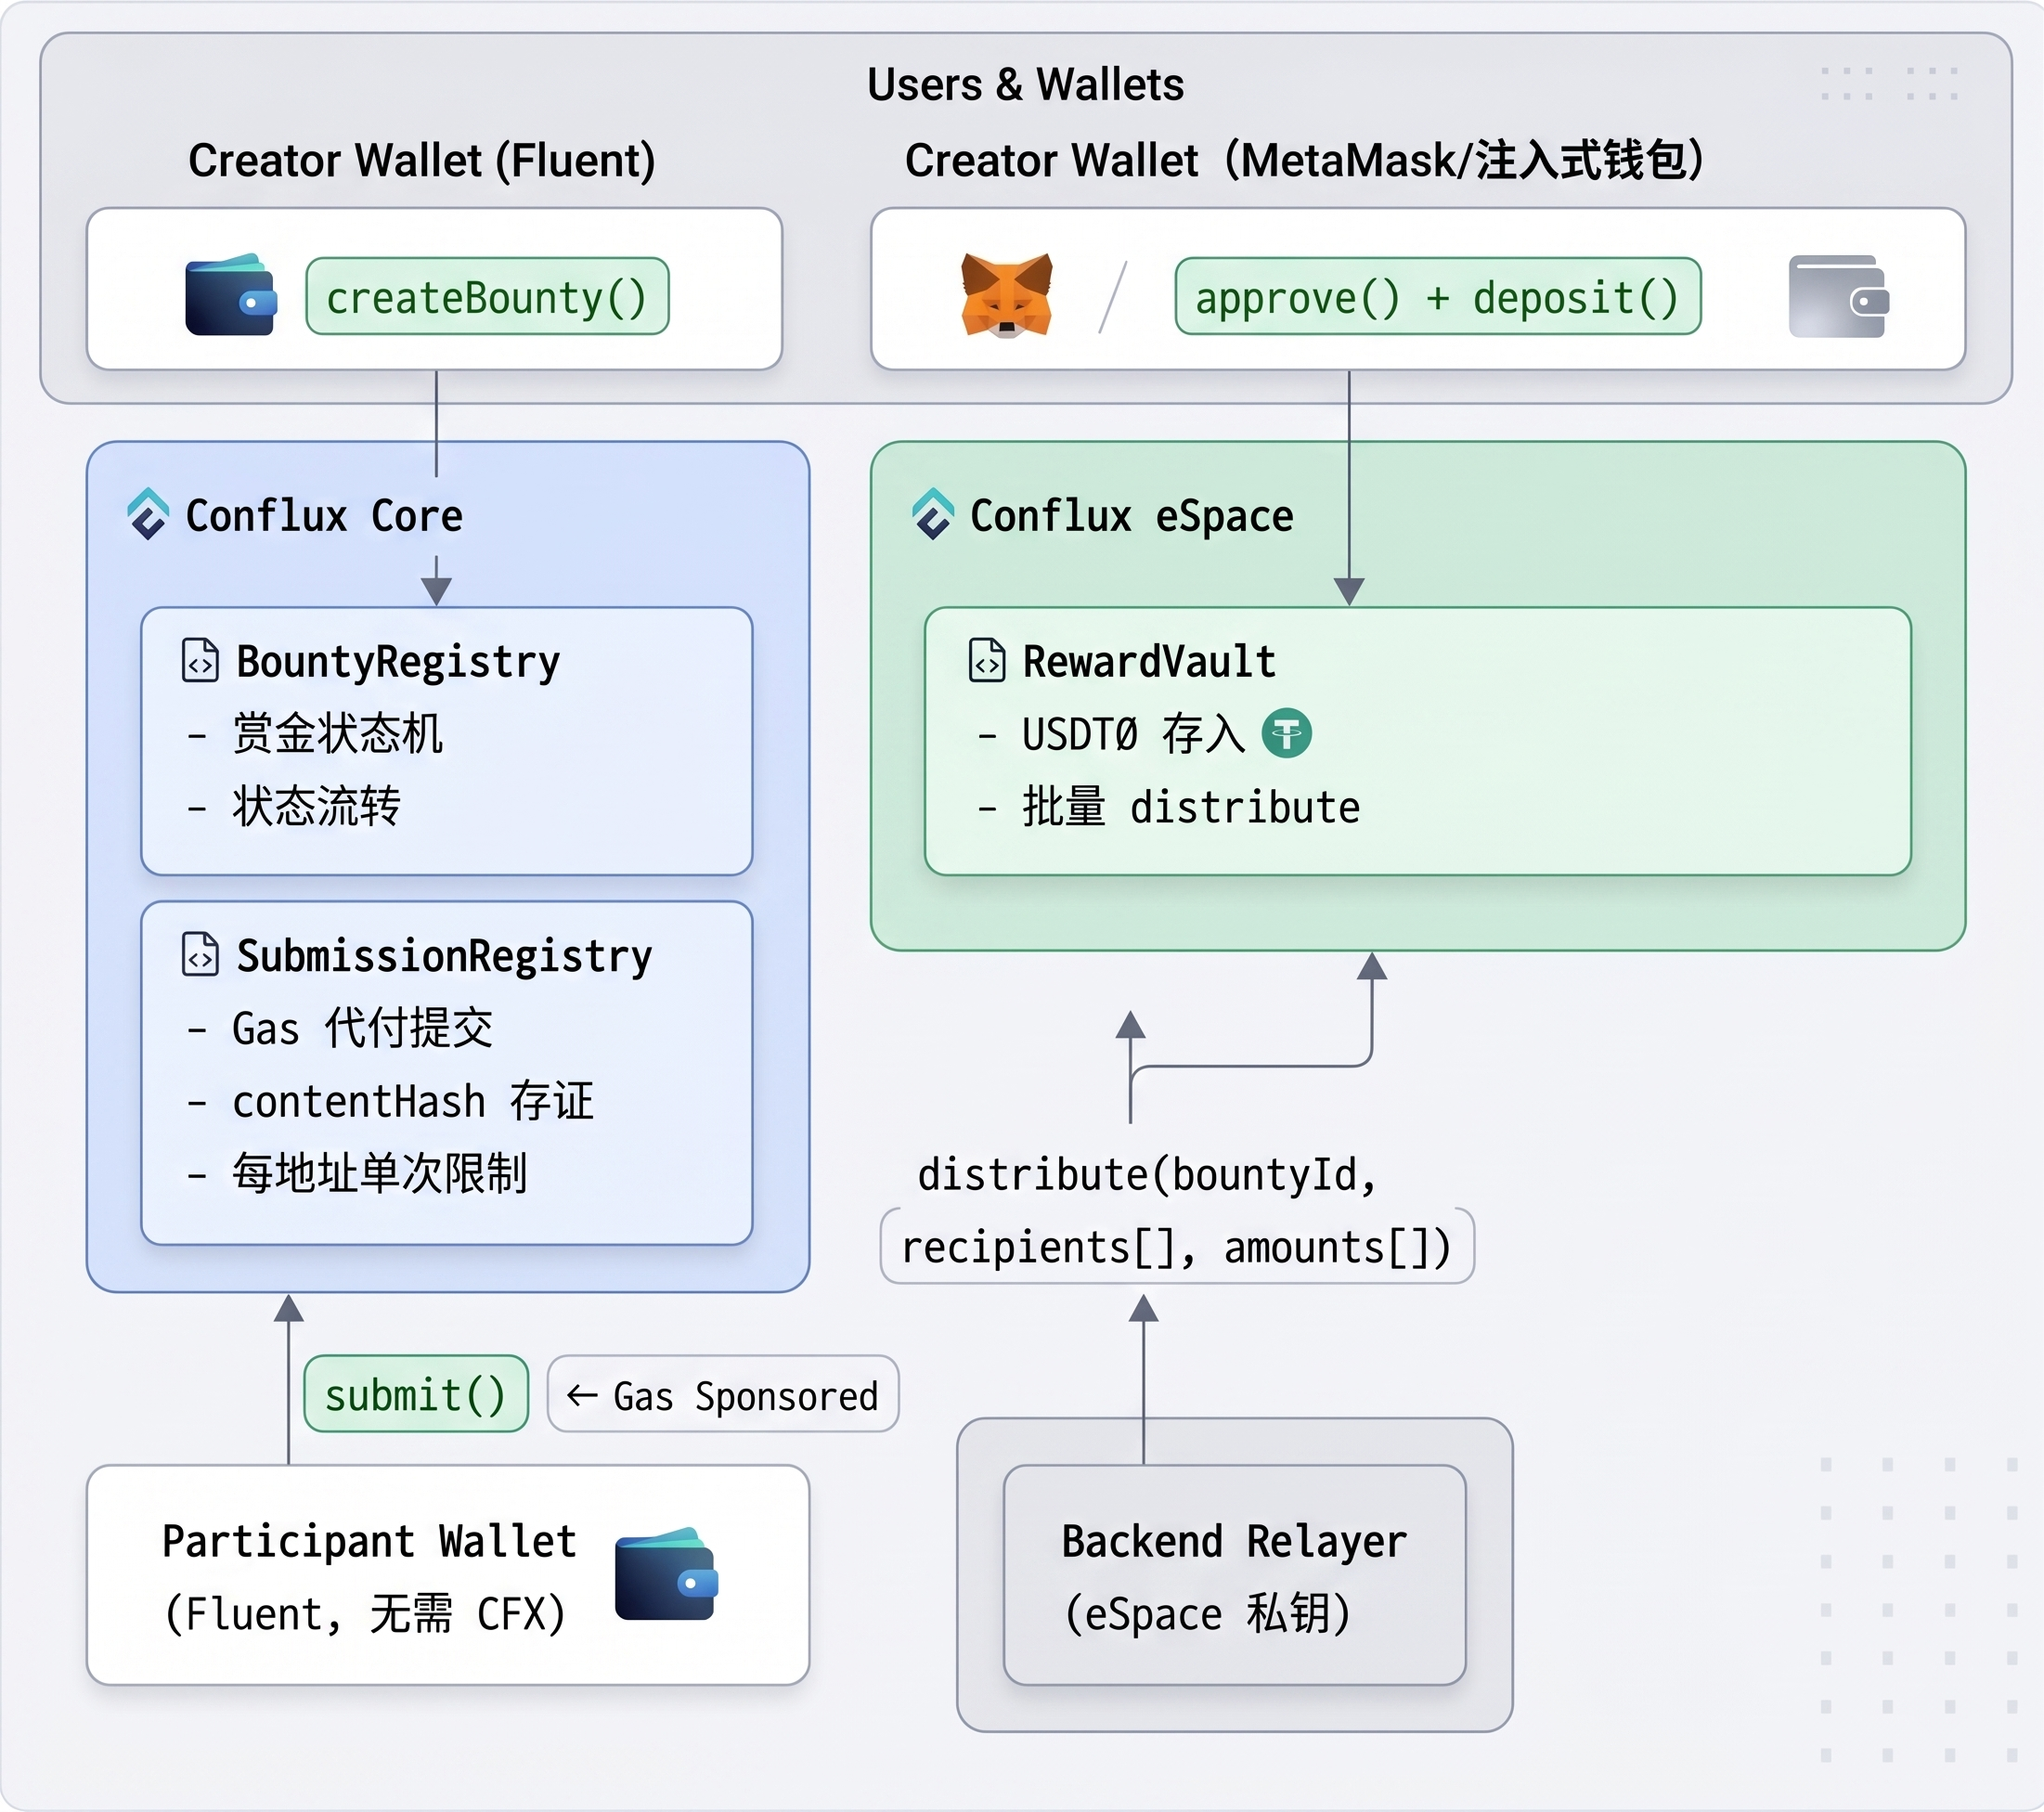Image resolution: width=2044 pixels, height=1812 pixels.
Task: Click the code file icon beside SubmissionRegistry
Action: (x=200, y=954)
